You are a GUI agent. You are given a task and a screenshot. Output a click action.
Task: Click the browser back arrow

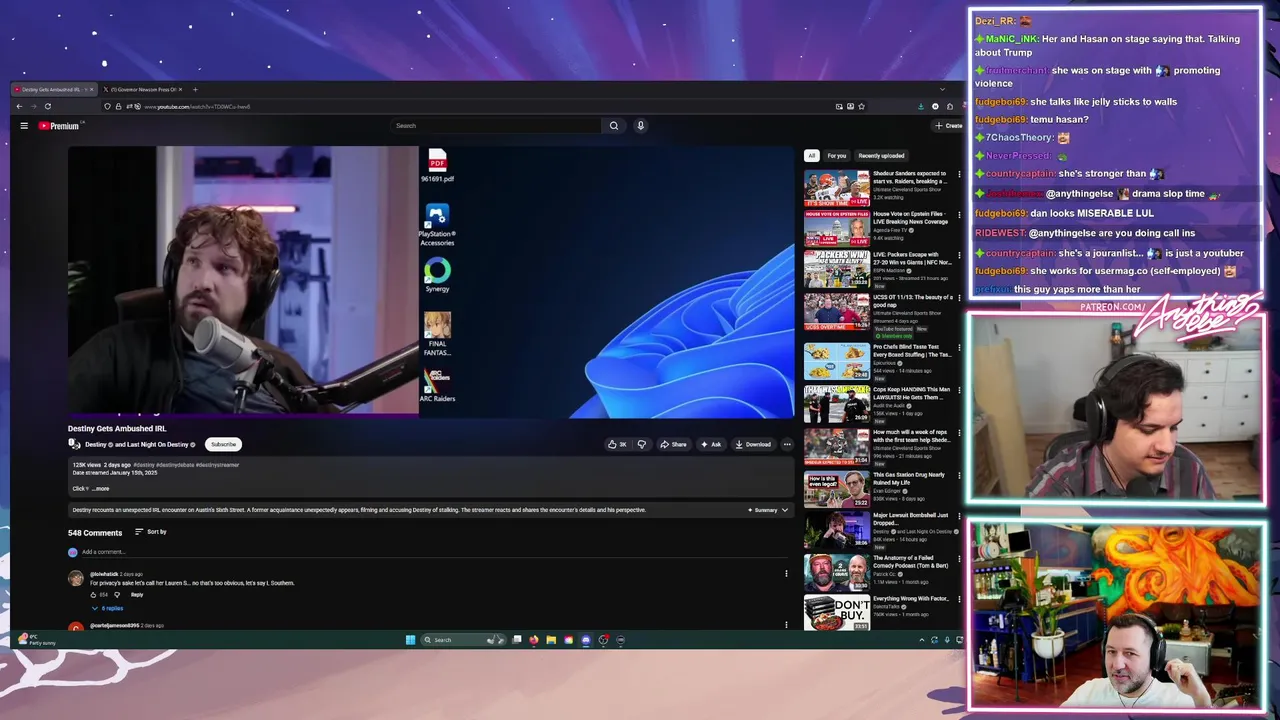point(18,106)
